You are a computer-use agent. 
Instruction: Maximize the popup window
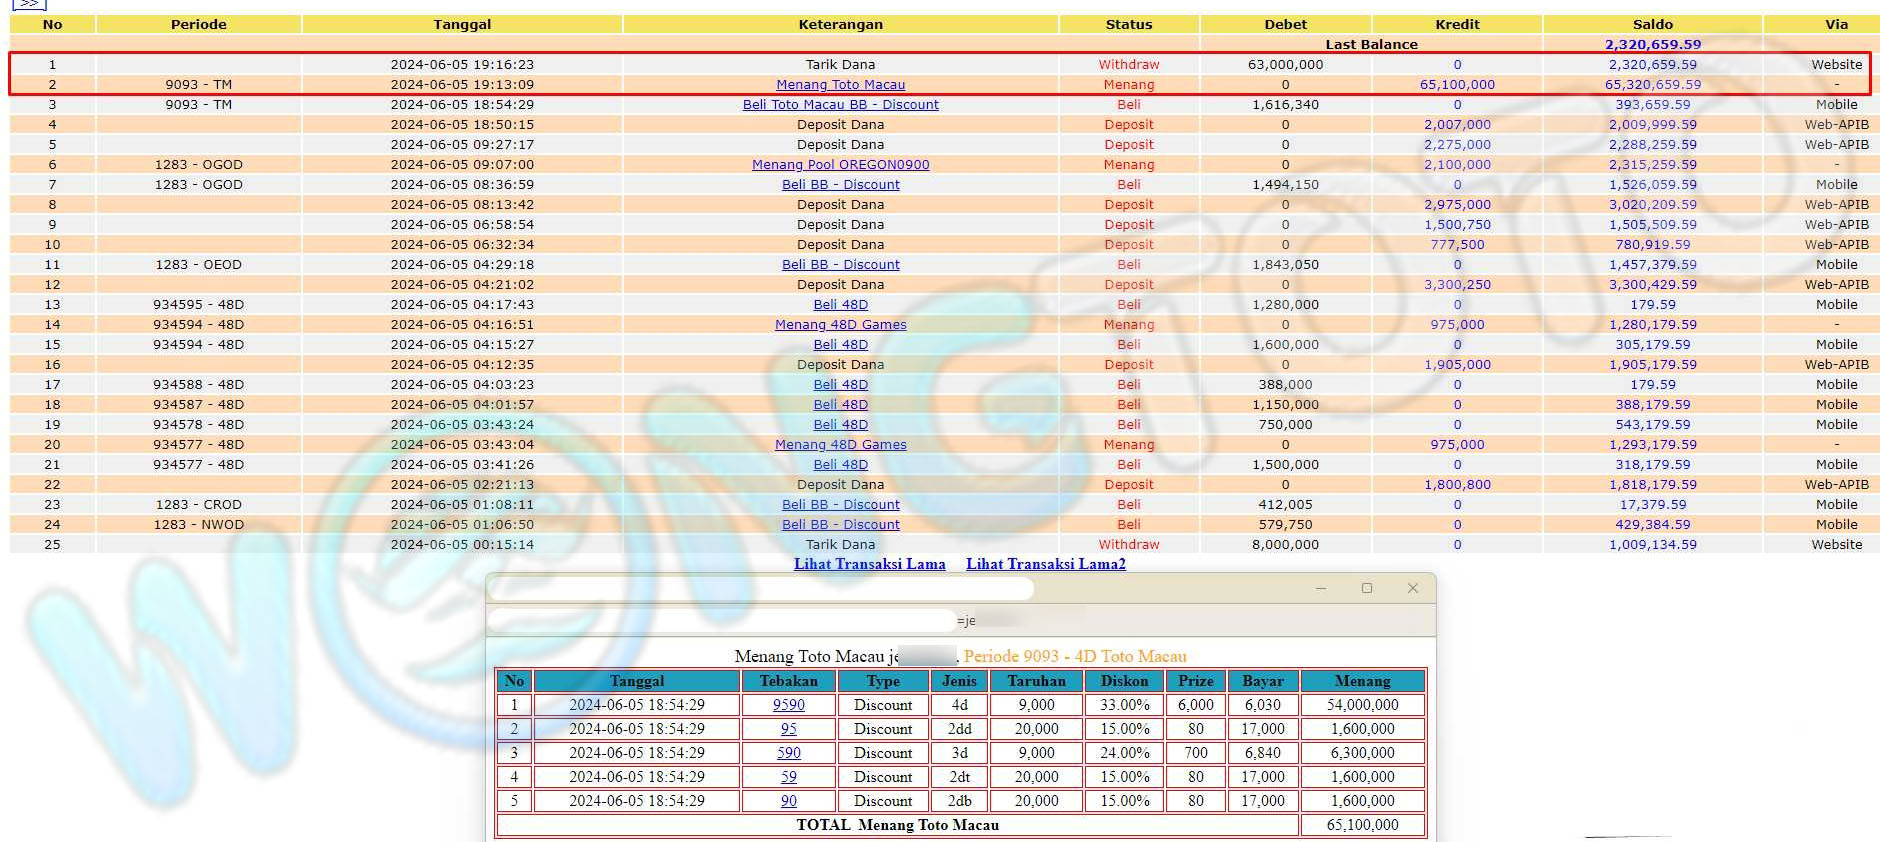click(x=1366, y=588)
